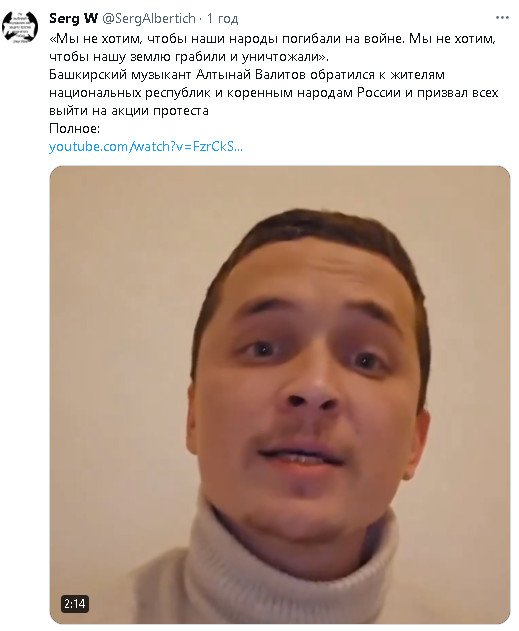Click the display name Serg W
Image resolution: width=519 pixels, height=631 pixels.
click(73, 18)
